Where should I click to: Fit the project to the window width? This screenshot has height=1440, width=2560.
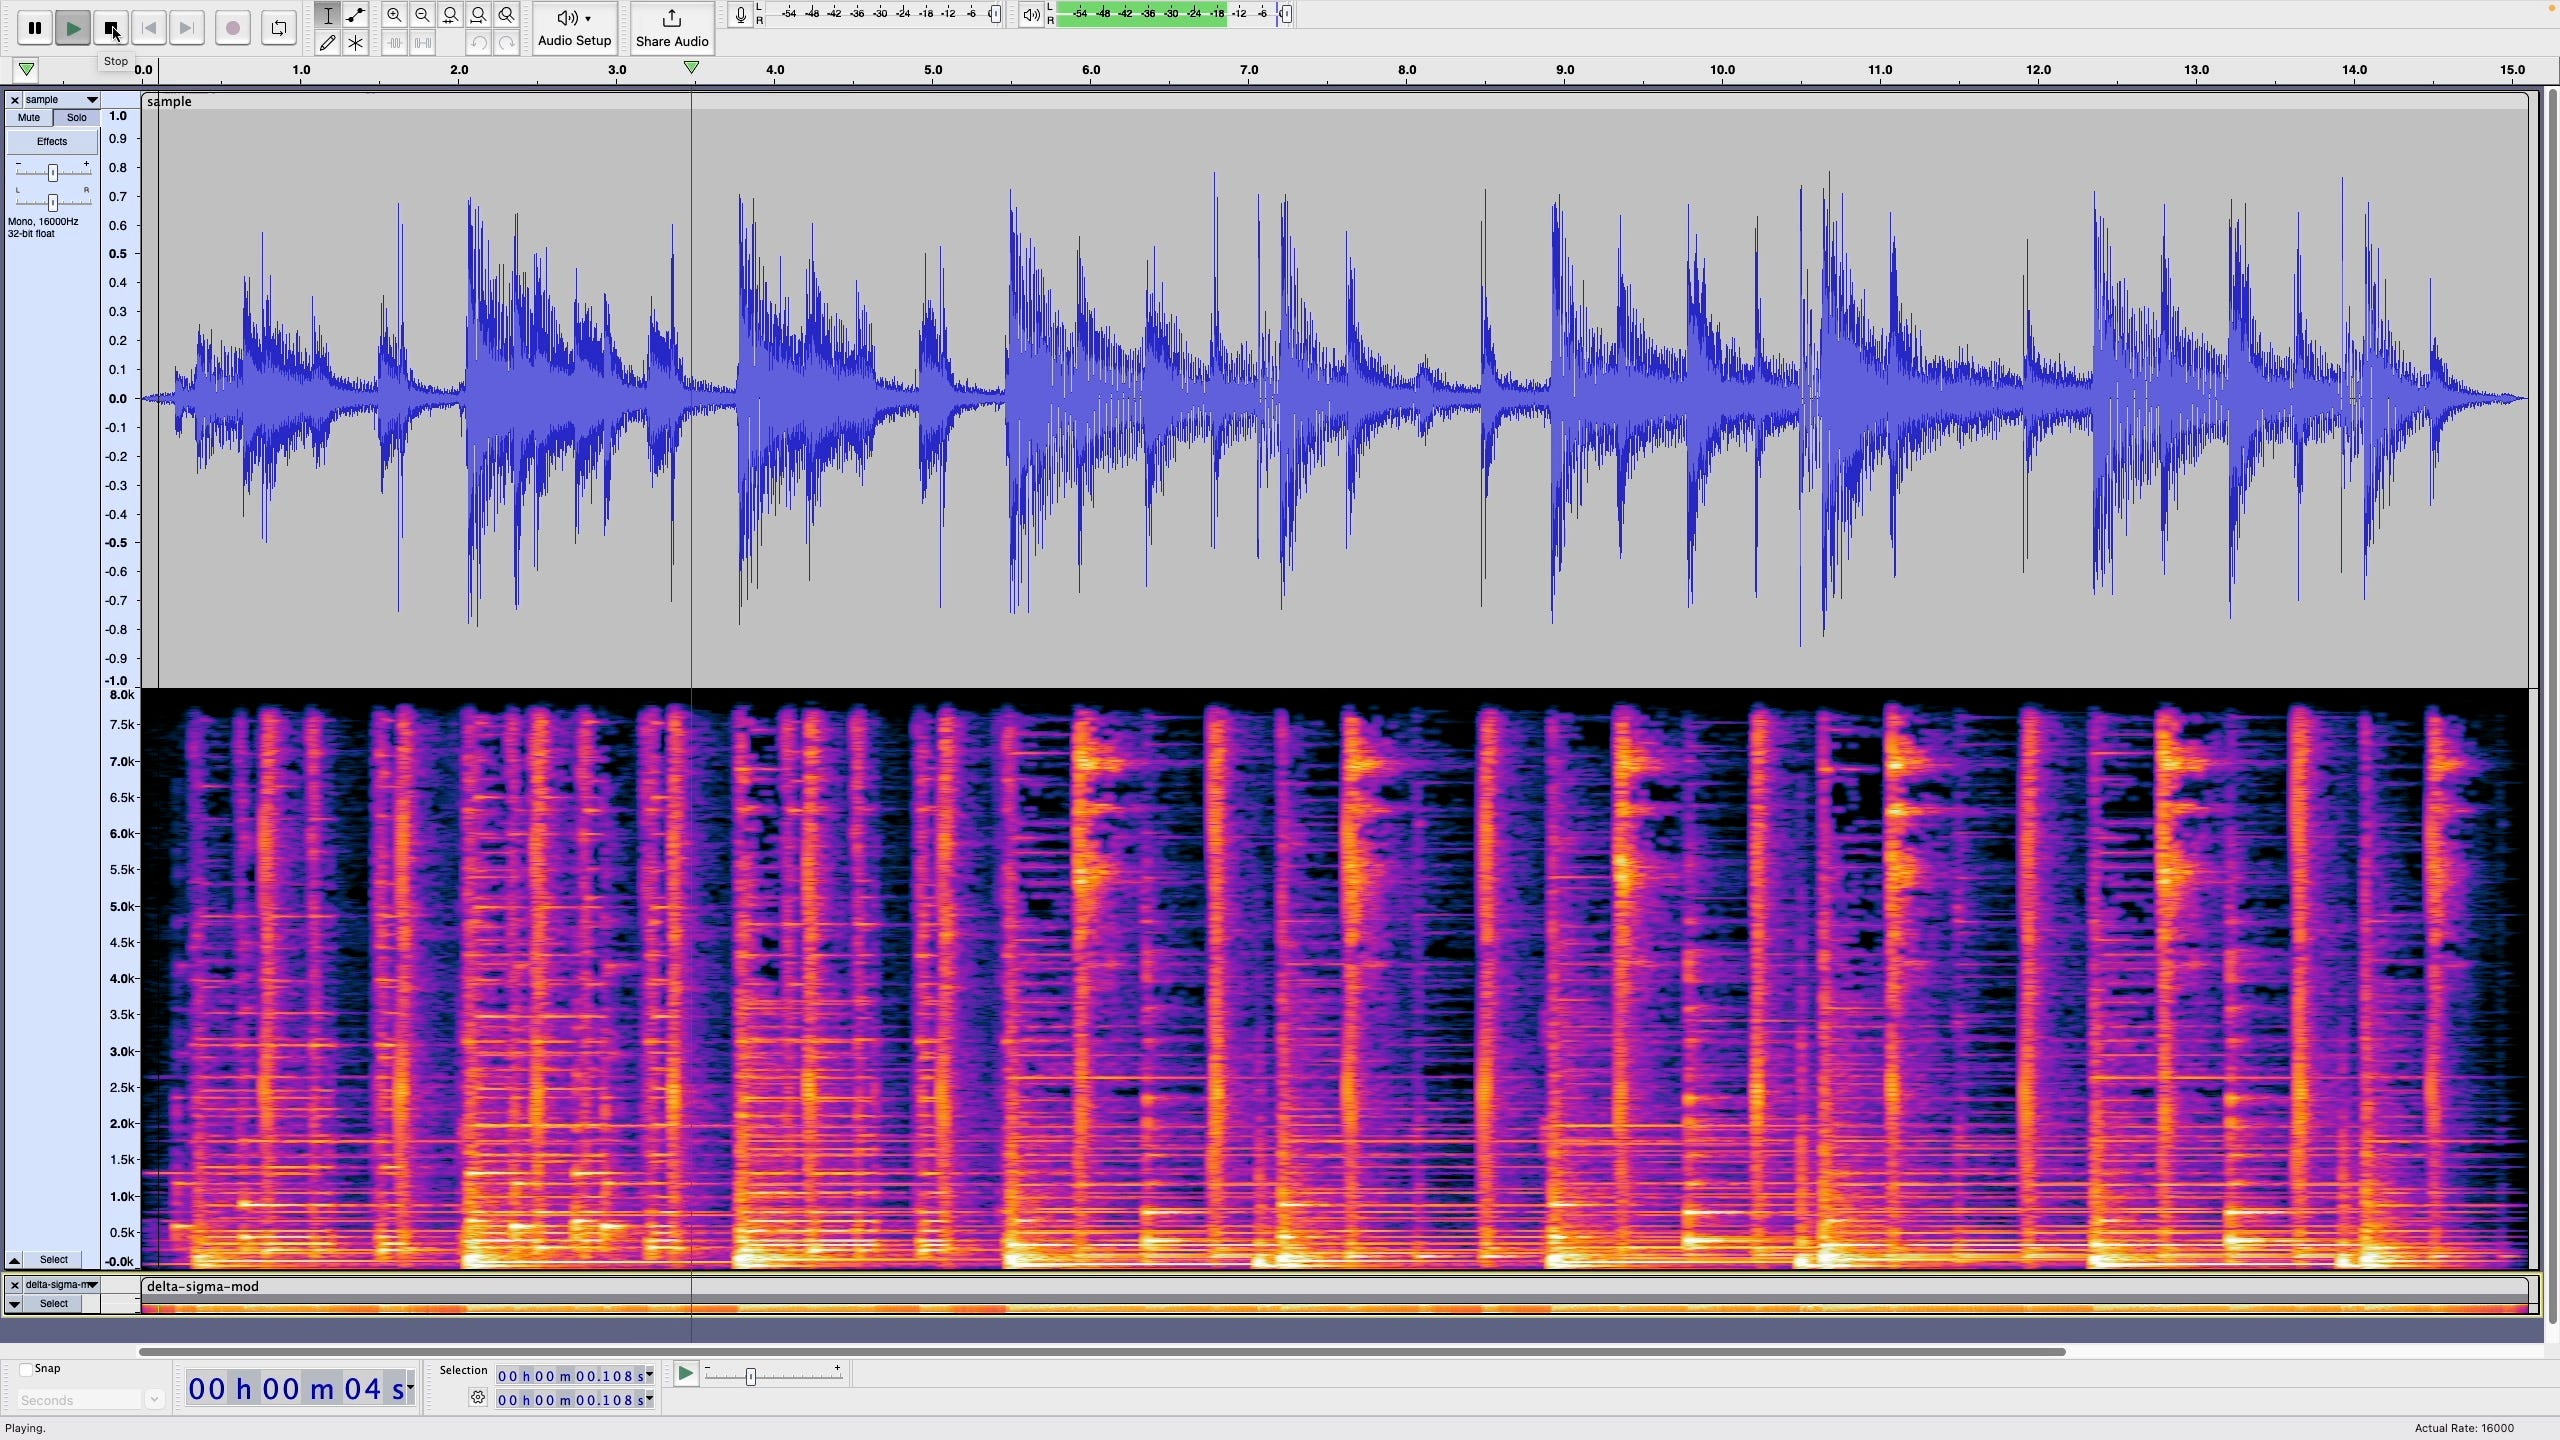pos(479,15)
